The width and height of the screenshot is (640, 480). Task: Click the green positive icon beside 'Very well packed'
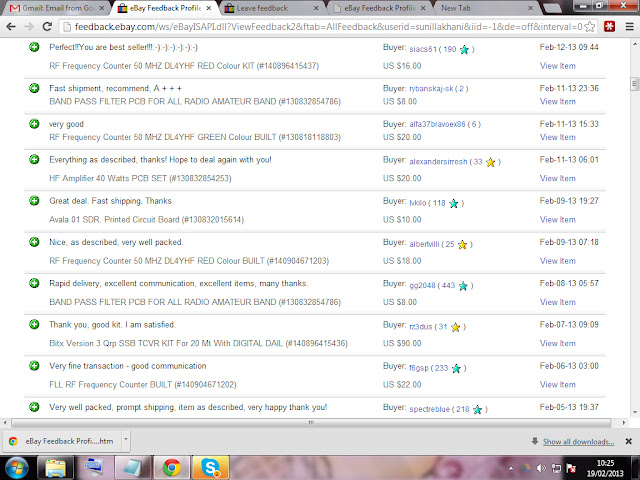tap(34, 407)
